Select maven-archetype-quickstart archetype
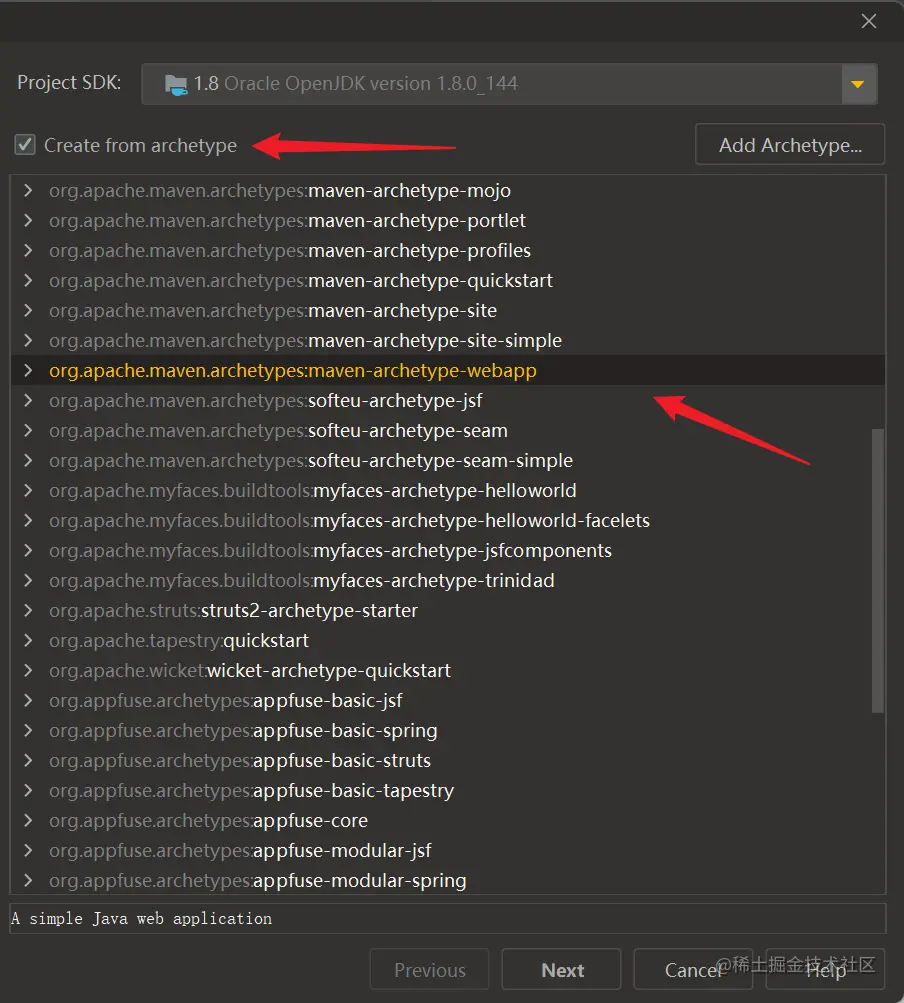Viewport: 904px width, 1003px height. (x=301, y=281)
